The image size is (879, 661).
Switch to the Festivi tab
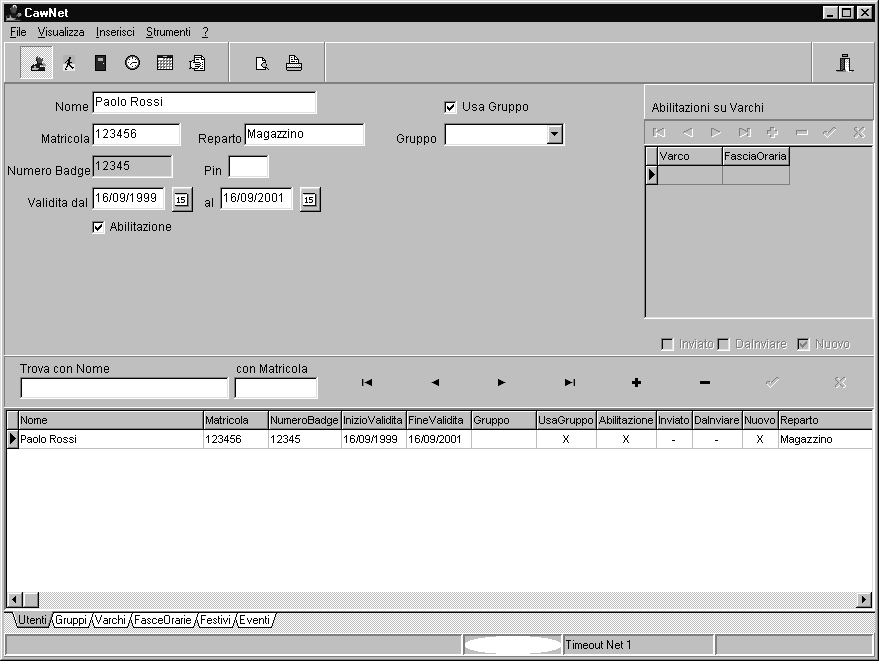[x=215, y=620]
